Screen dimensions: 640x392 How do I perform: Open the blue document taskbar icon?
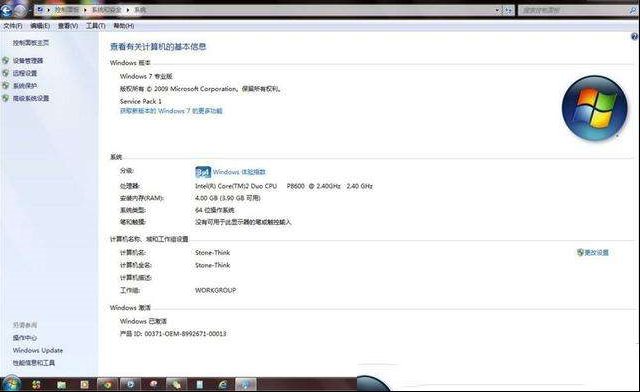pos(200,384)
